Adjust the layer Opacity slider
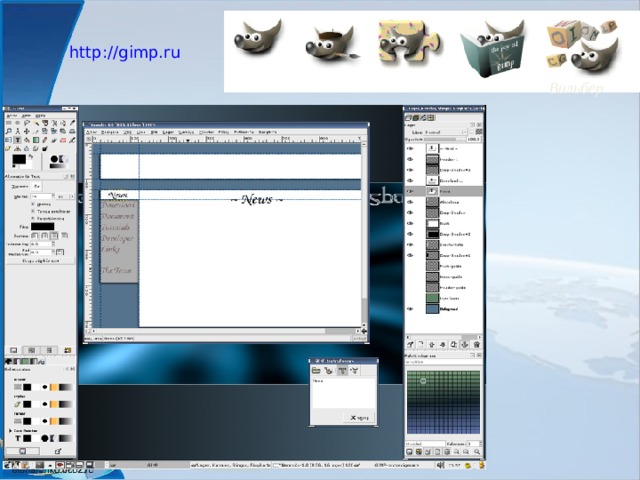The height and width of the screenshot is (480, 640). click(x=445, y=140)
